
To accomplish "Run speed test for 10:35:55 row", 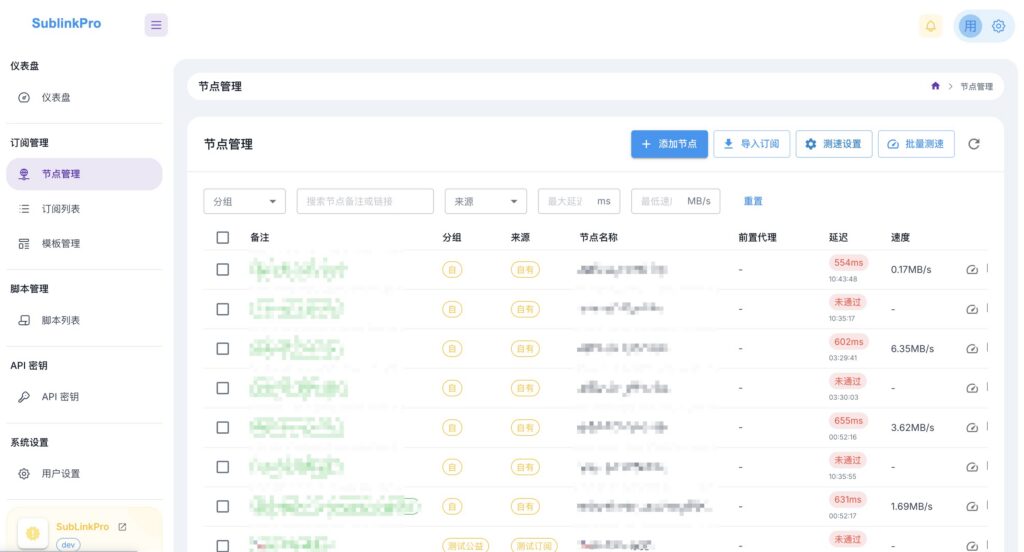I will (x=972, y=467).
